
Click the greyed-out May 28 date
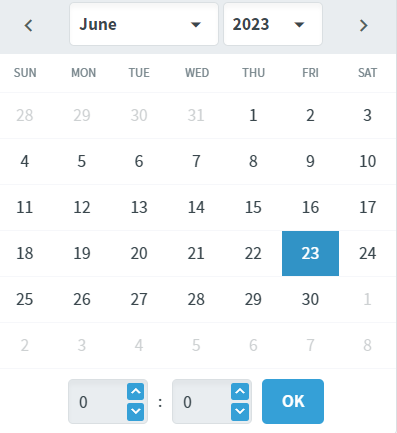(x=25, y=115)
